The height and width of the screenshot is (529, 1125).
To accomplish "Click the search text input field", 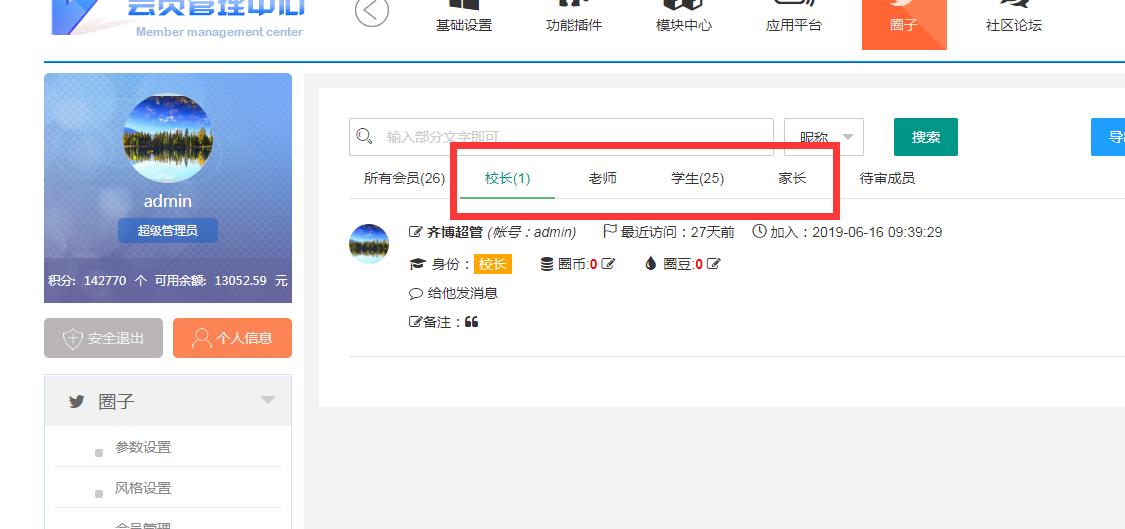I will pyautogui.click(x=570, y=137).
